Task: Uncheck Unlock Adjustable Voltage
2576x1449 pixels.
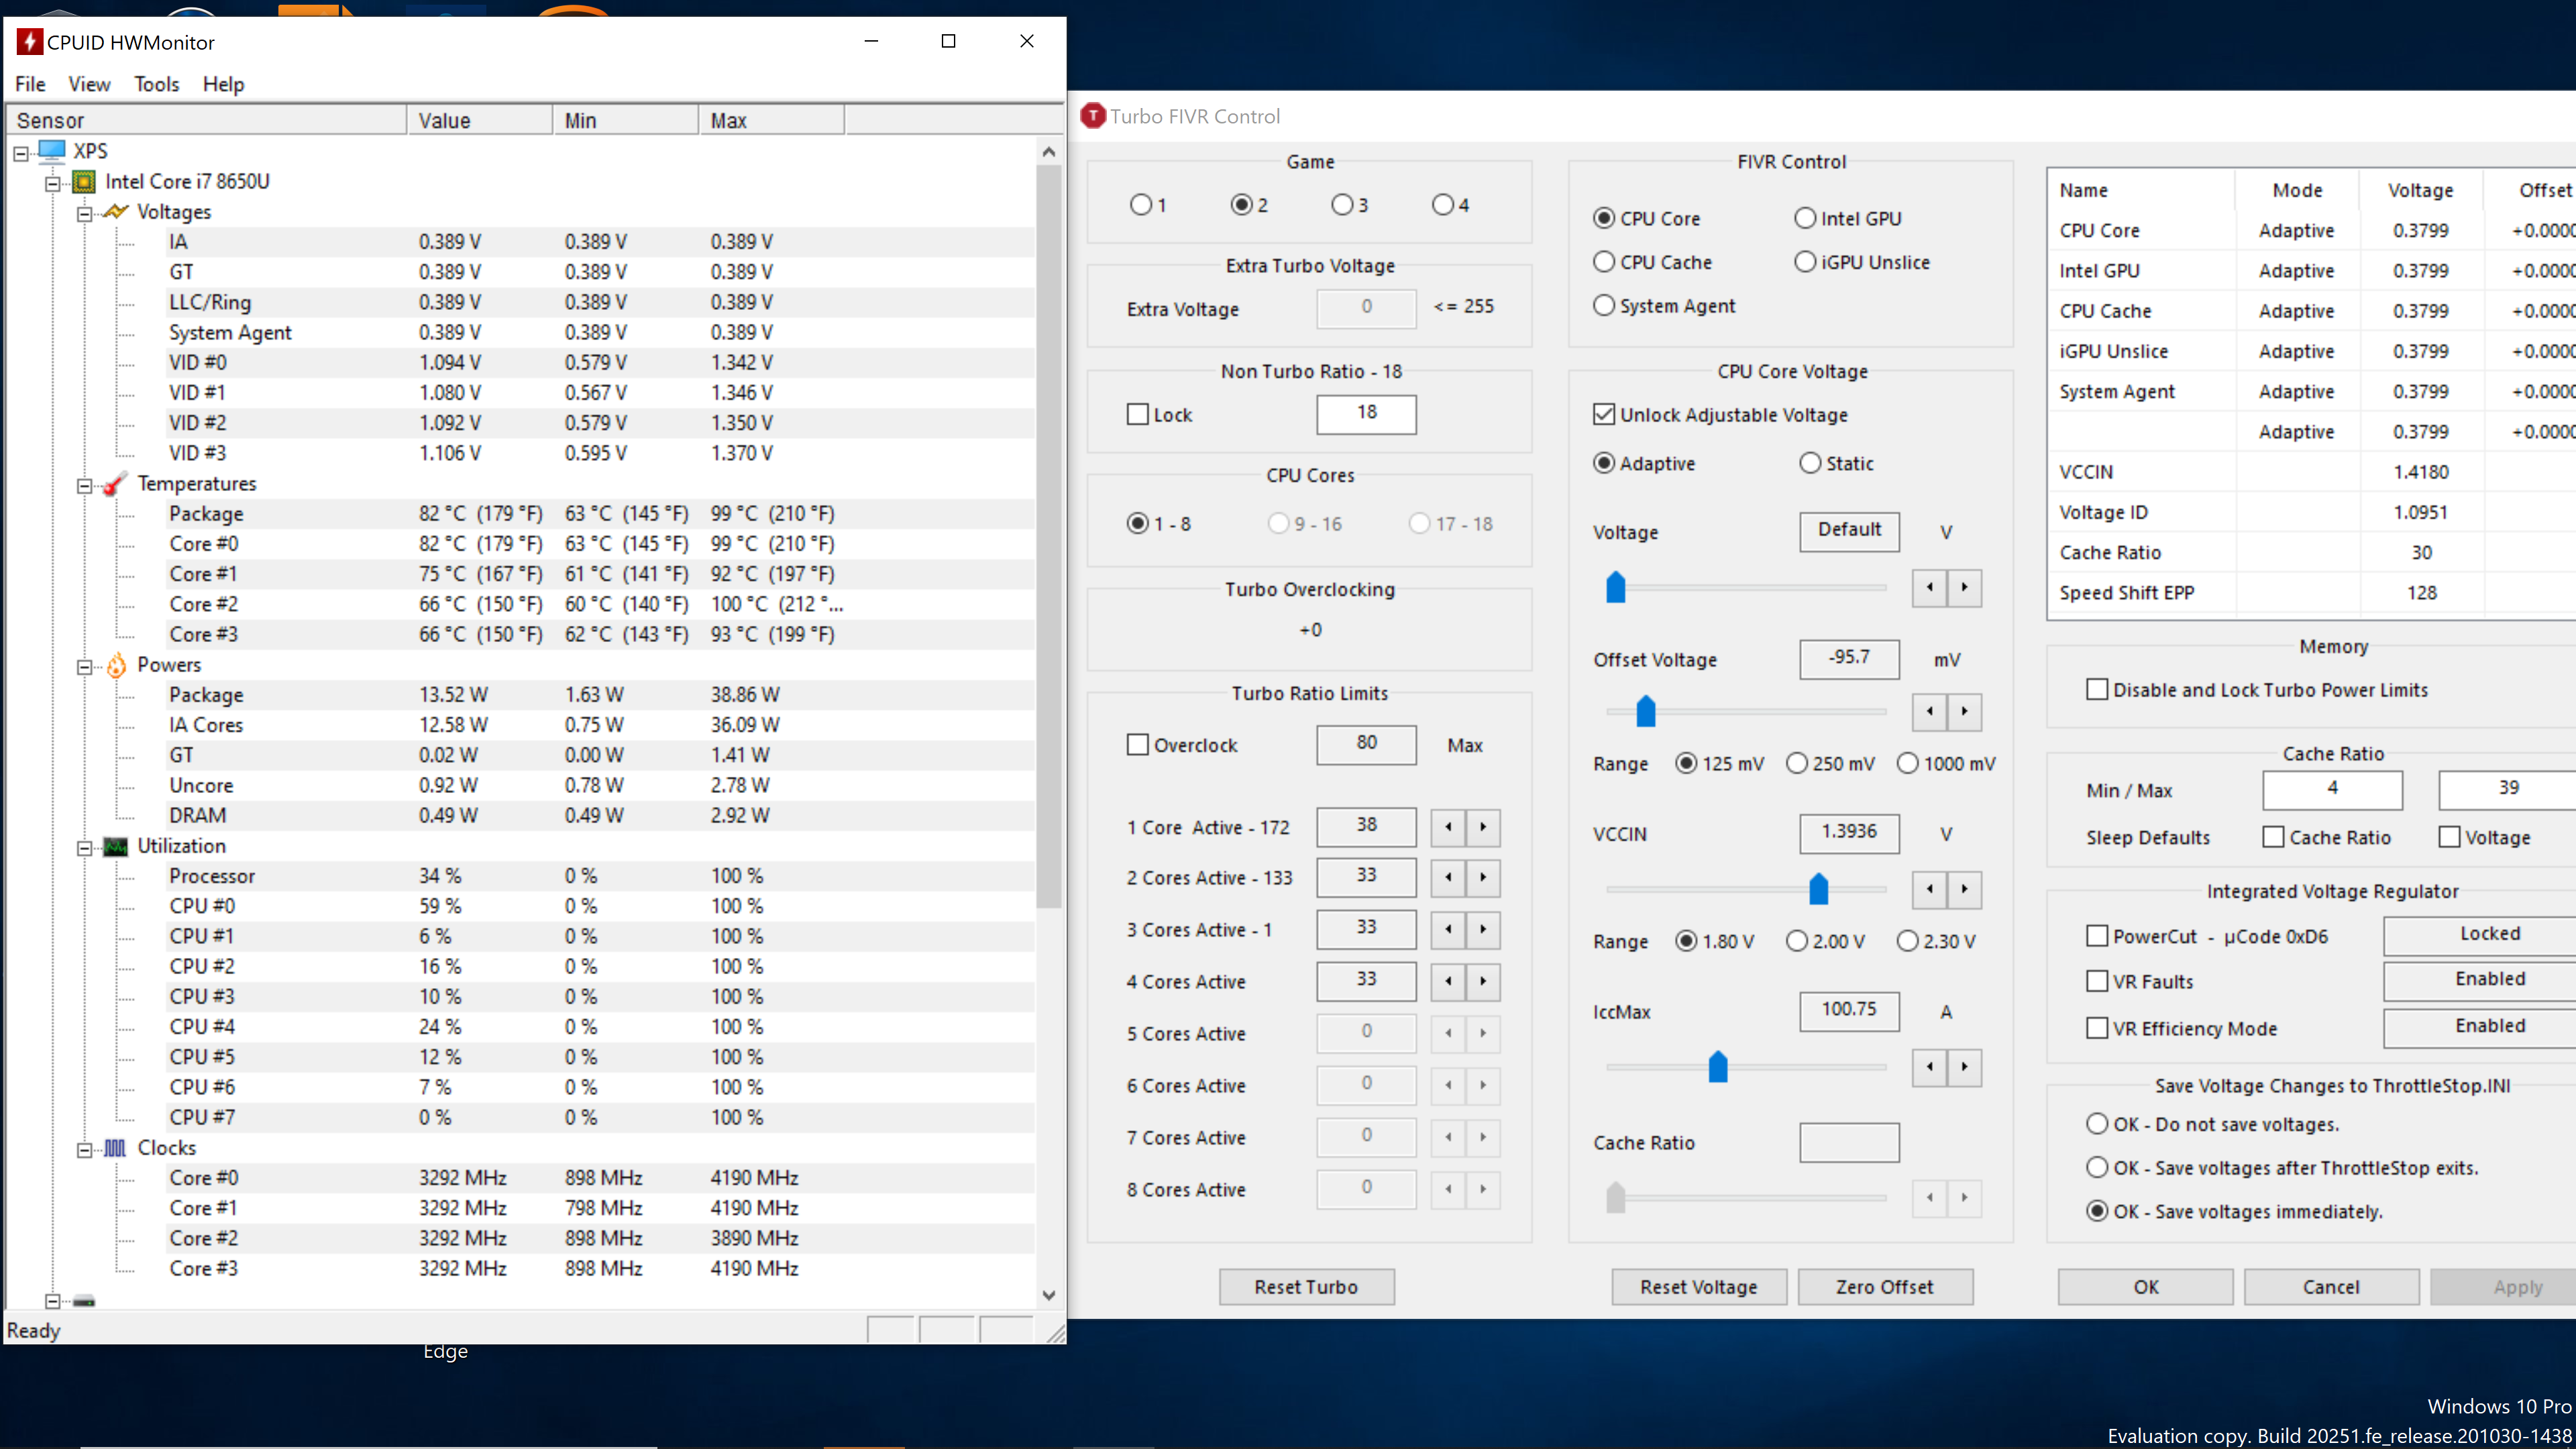Action: pos(1604,415)
